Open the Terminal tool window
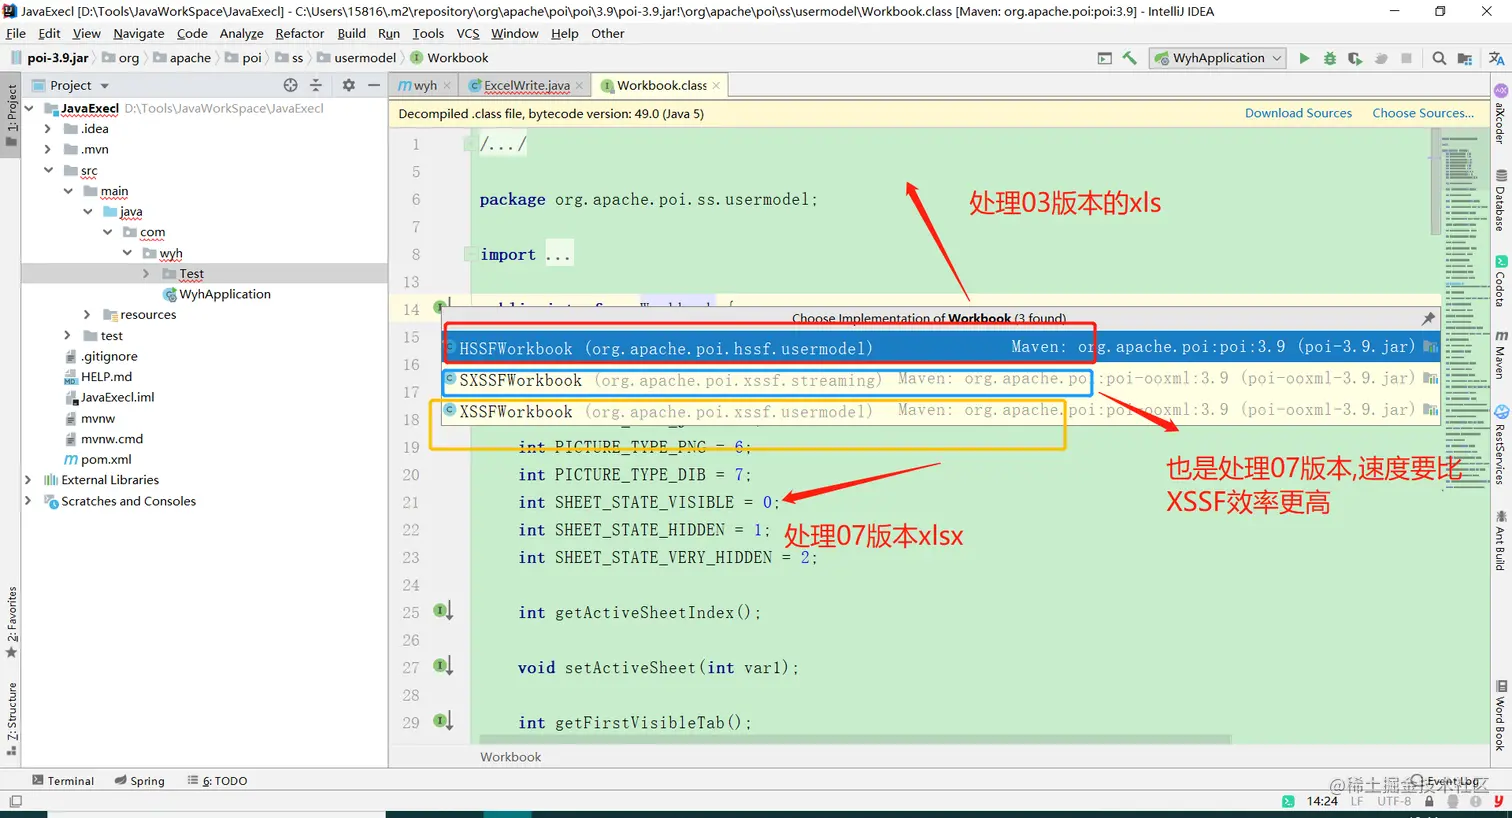This screenshot has width=1512, height=818. [63, 781]
